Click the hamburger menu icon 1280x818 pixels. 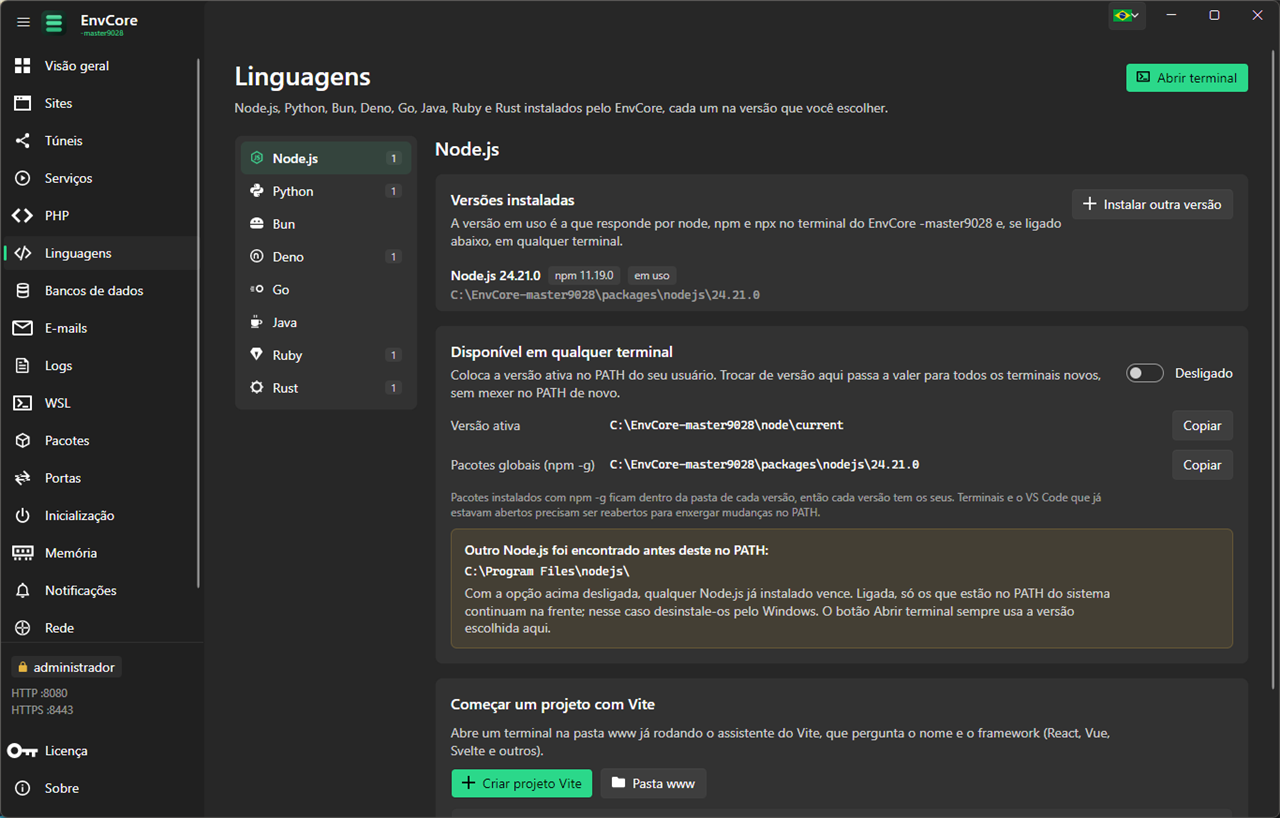pos(23,22)
